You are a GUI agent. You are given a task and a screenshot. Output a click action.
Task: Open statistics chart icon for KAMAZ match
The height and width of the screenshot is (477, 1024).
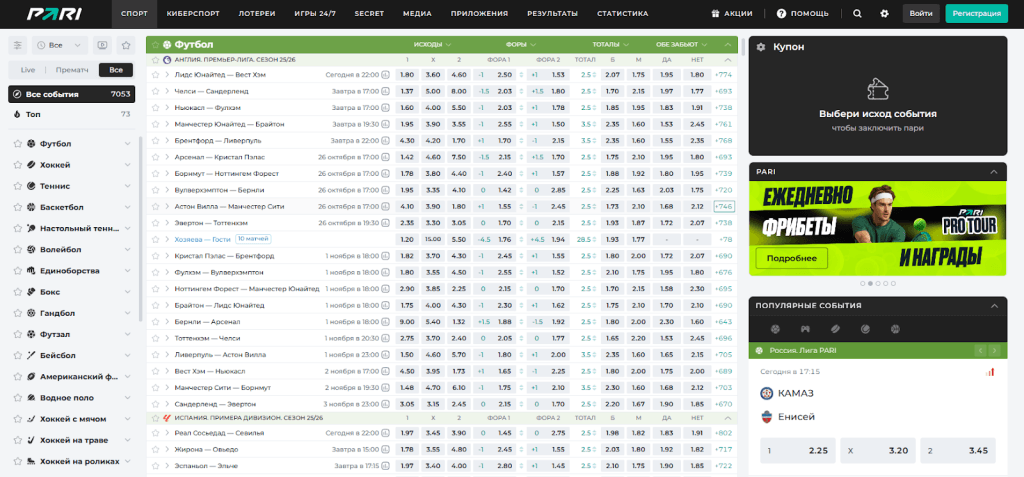[x=990, y=372]
